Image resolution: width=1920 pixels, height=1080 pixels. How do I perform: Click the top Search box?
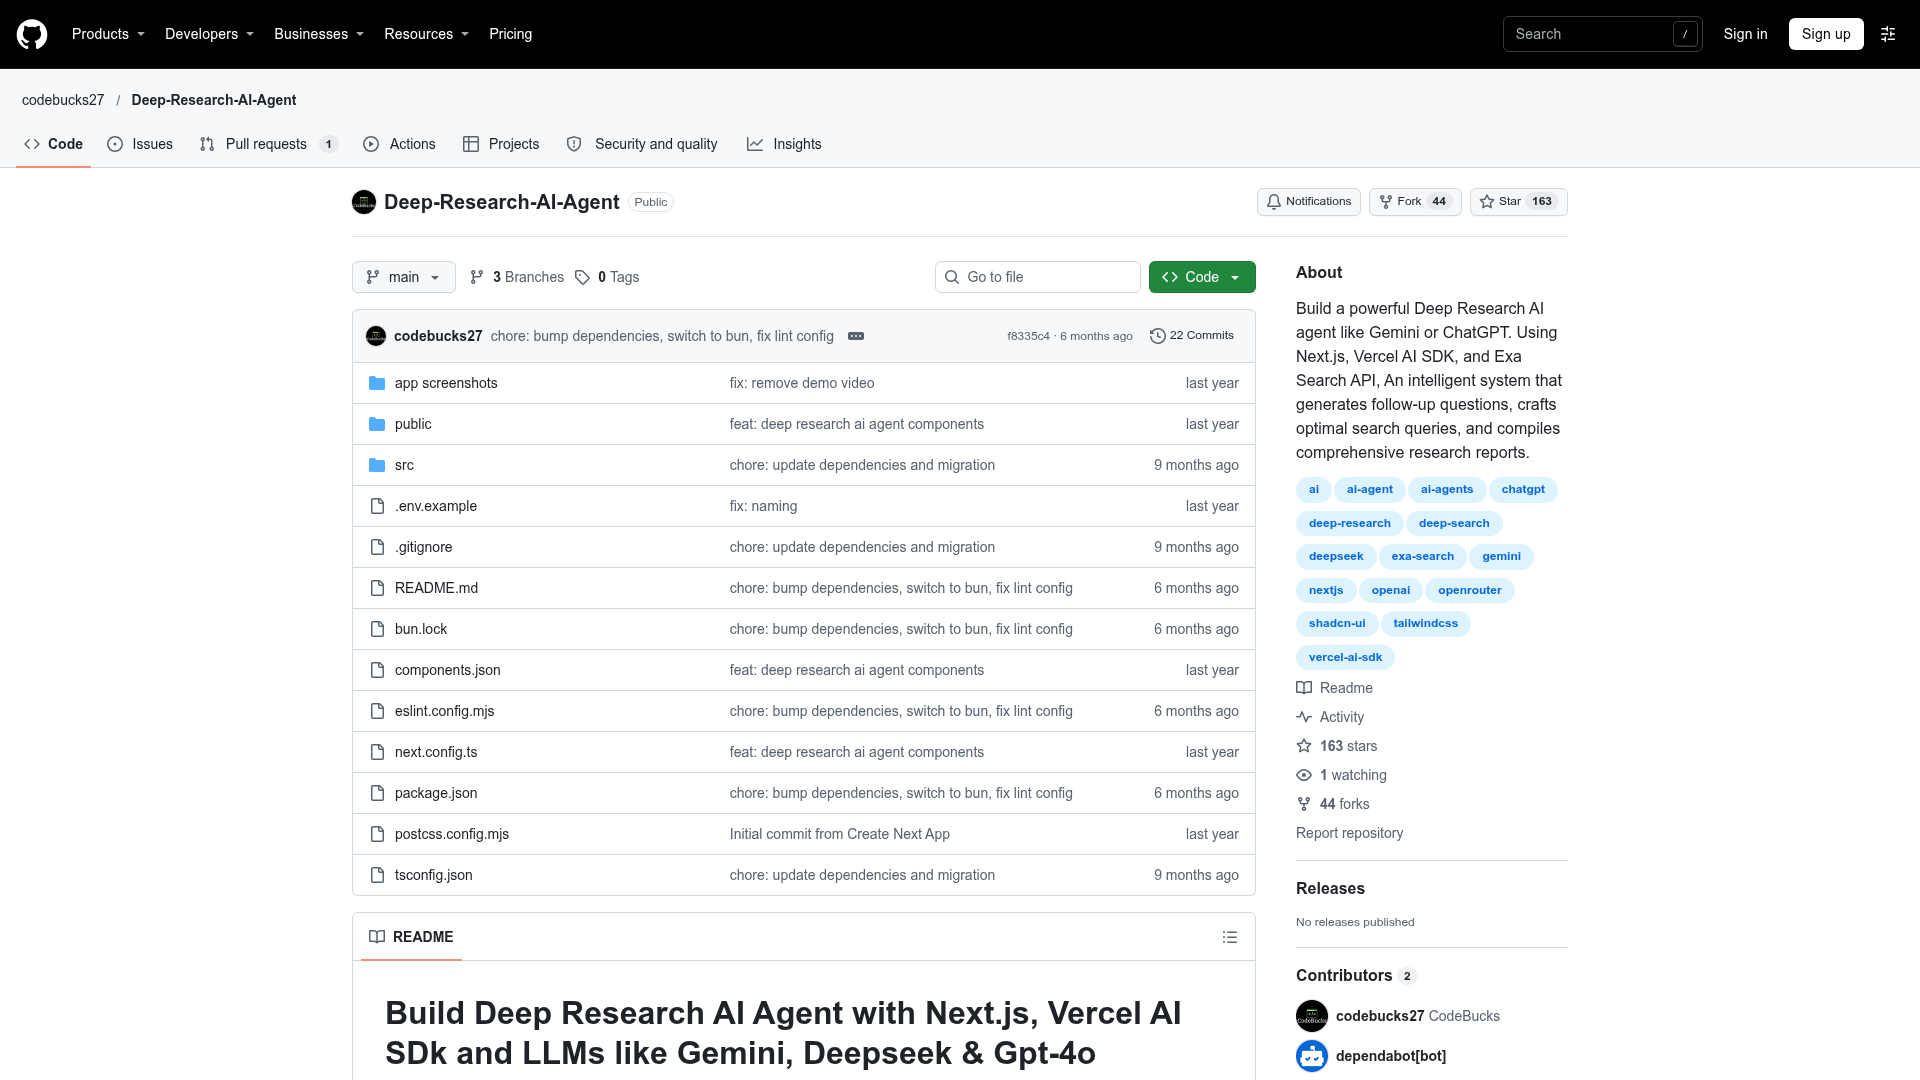point(1603,34)
